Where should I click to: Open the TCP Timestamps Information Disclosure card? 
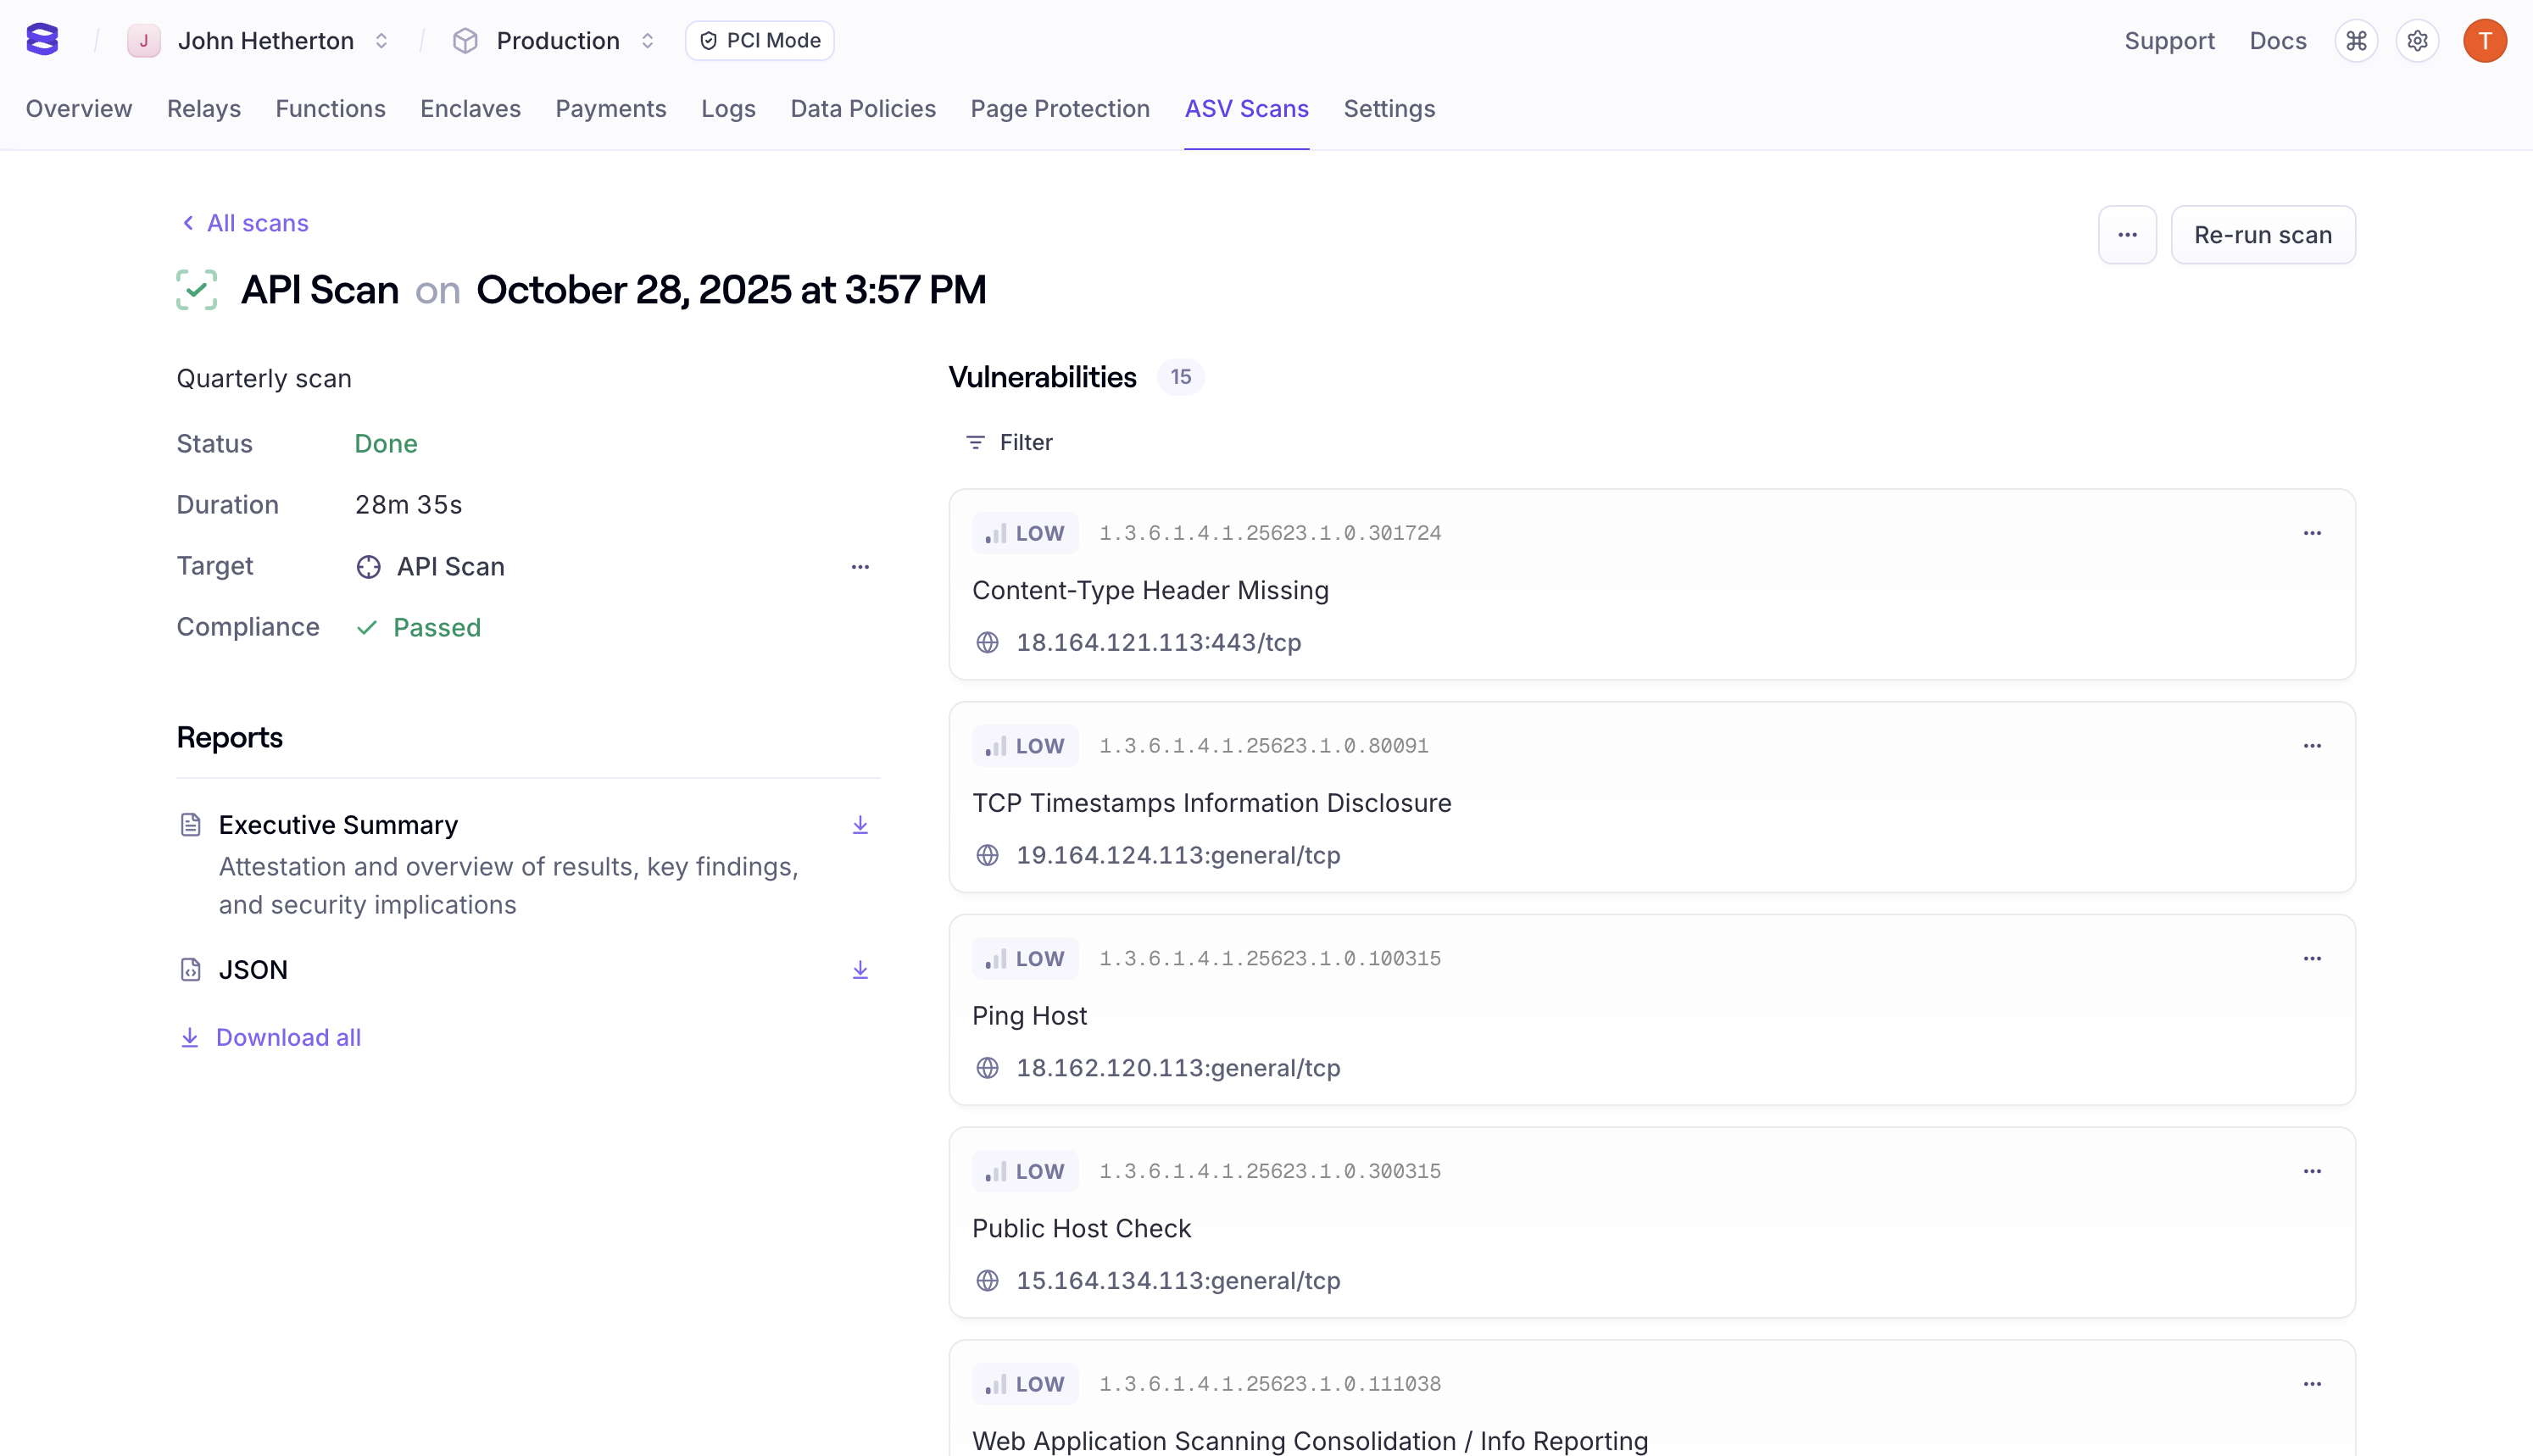pos(1211,803)
